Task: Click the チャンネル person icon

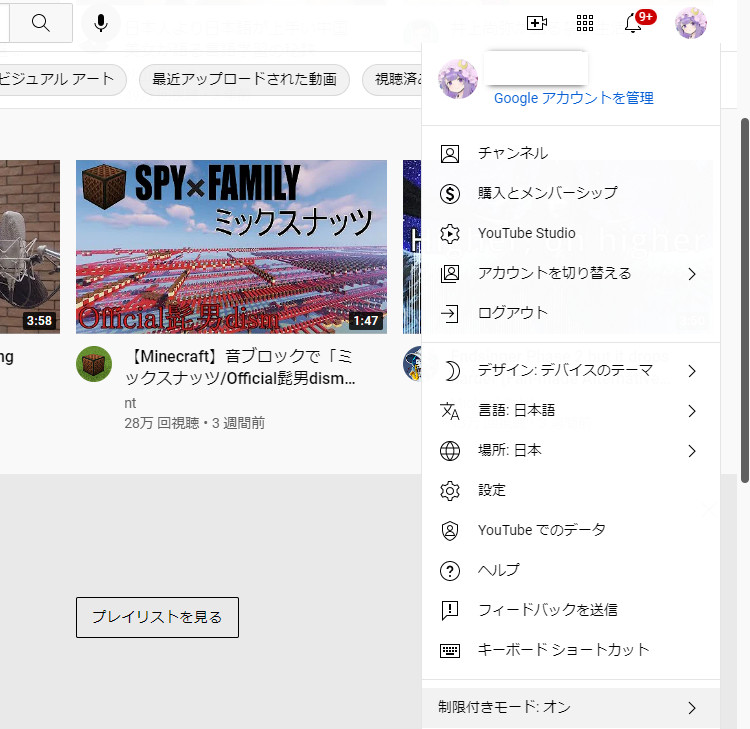Action: (450, 154)
